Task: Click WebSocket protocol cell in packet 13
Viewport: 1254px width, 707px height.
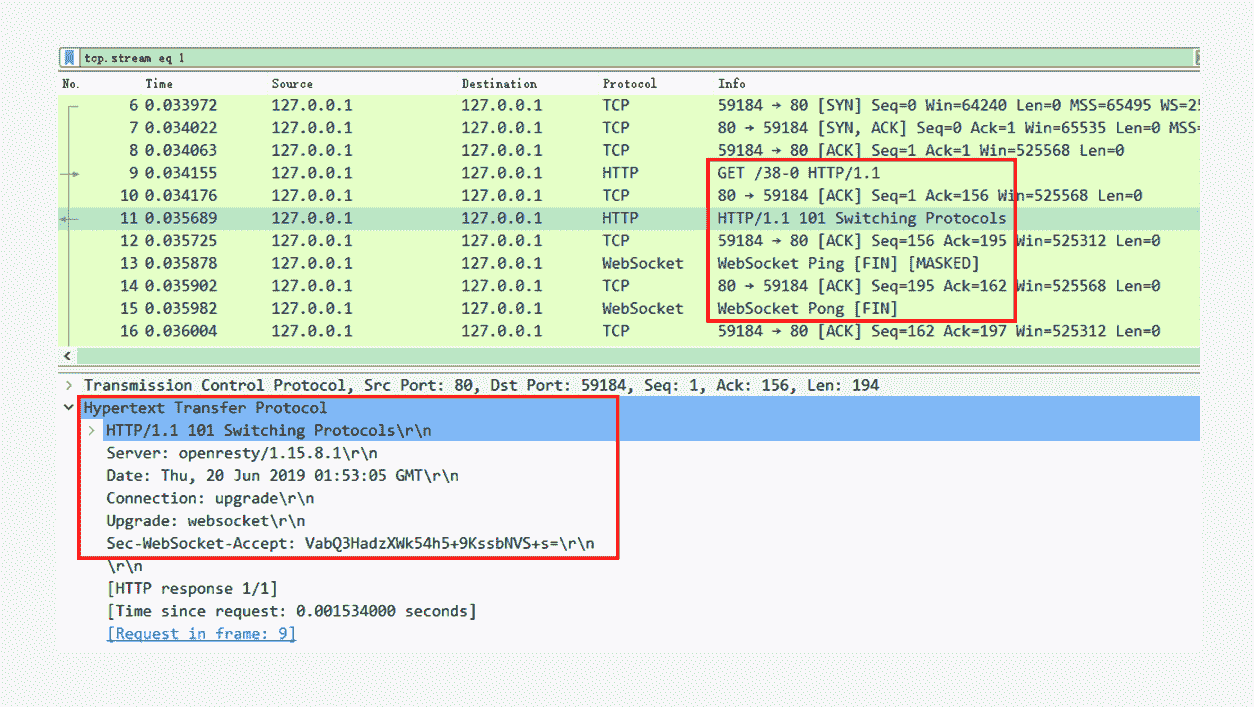Action: click(x=642, y=263)
